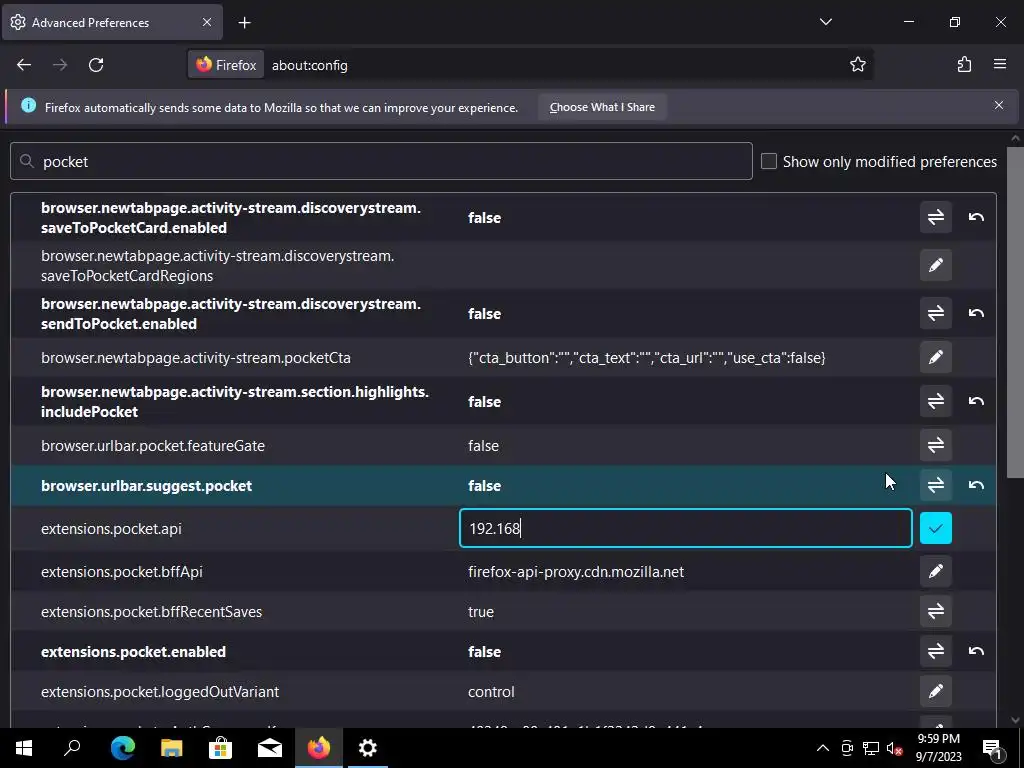The image size is (1024, 768).
Task: Toggle sendToPocket.enabled preference value
Action: 935,313
